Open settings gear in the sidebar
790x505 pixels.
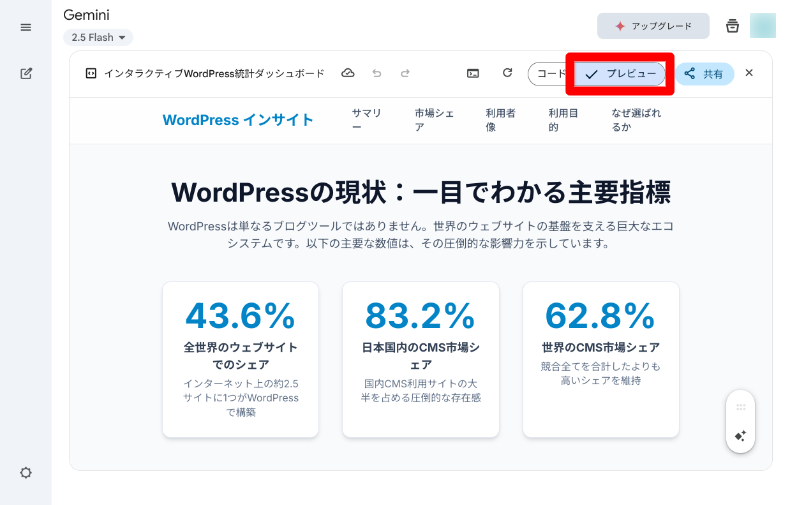click(x=26, y=473)
